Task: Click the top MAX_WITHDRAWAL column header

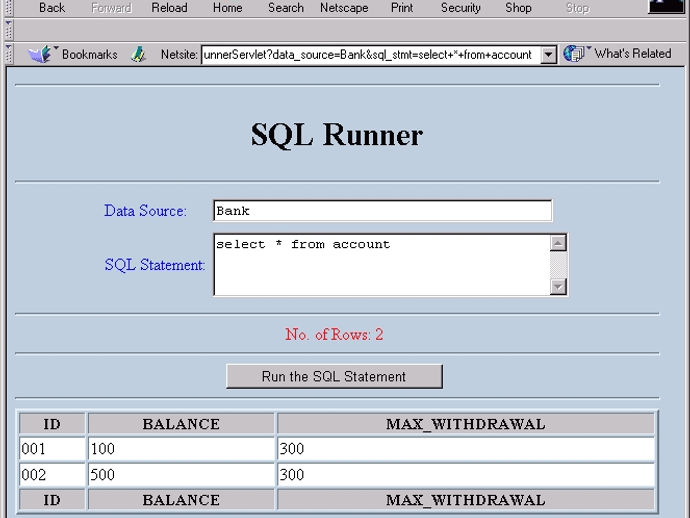Action: point(466,424)
